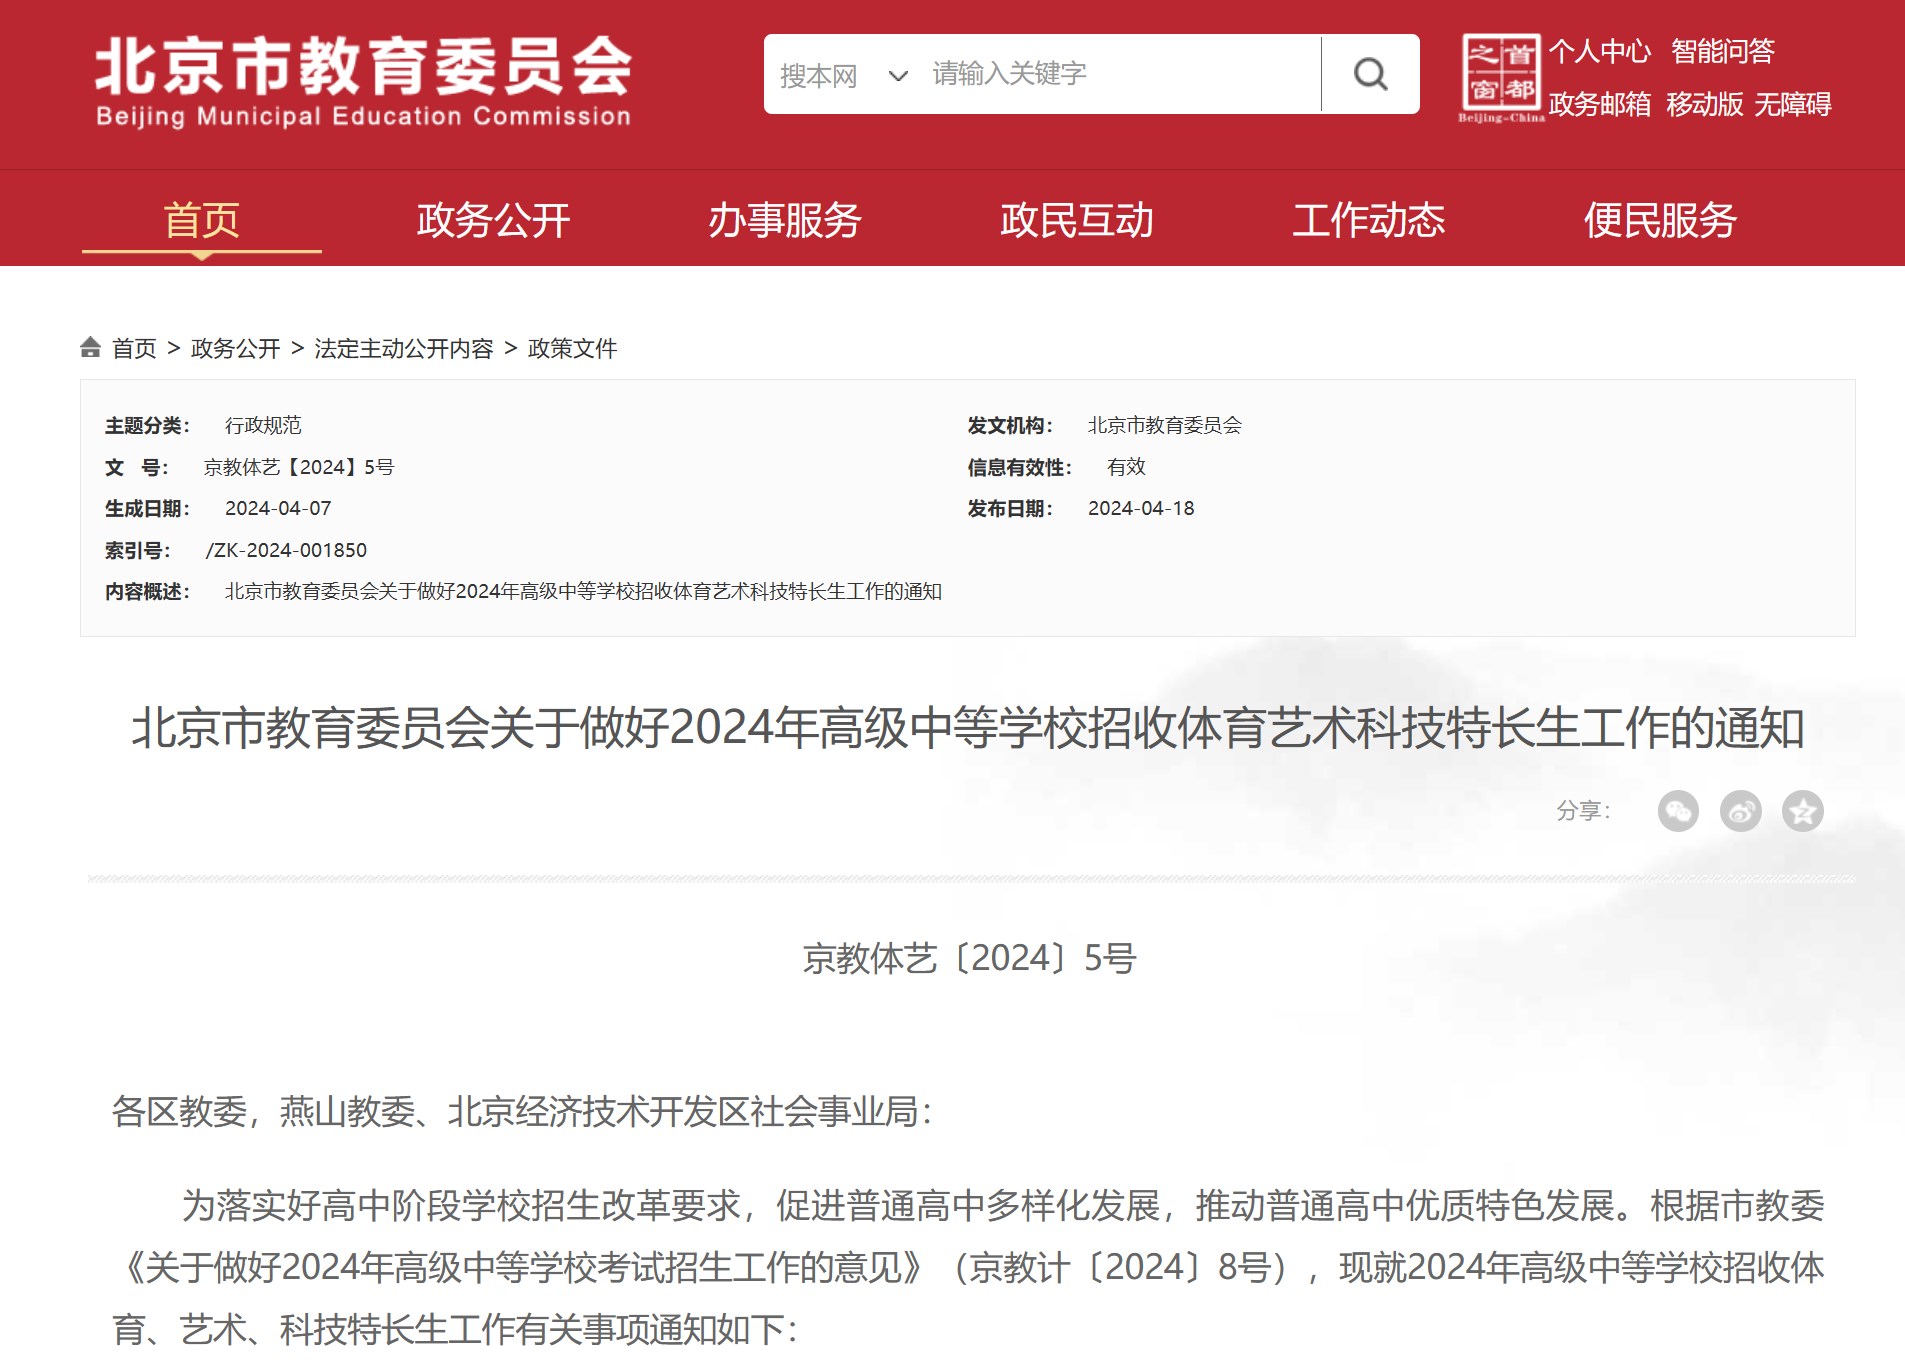The image size is (1905, 1363).
Task: Open 智能问答 link
Action: 1722,51
